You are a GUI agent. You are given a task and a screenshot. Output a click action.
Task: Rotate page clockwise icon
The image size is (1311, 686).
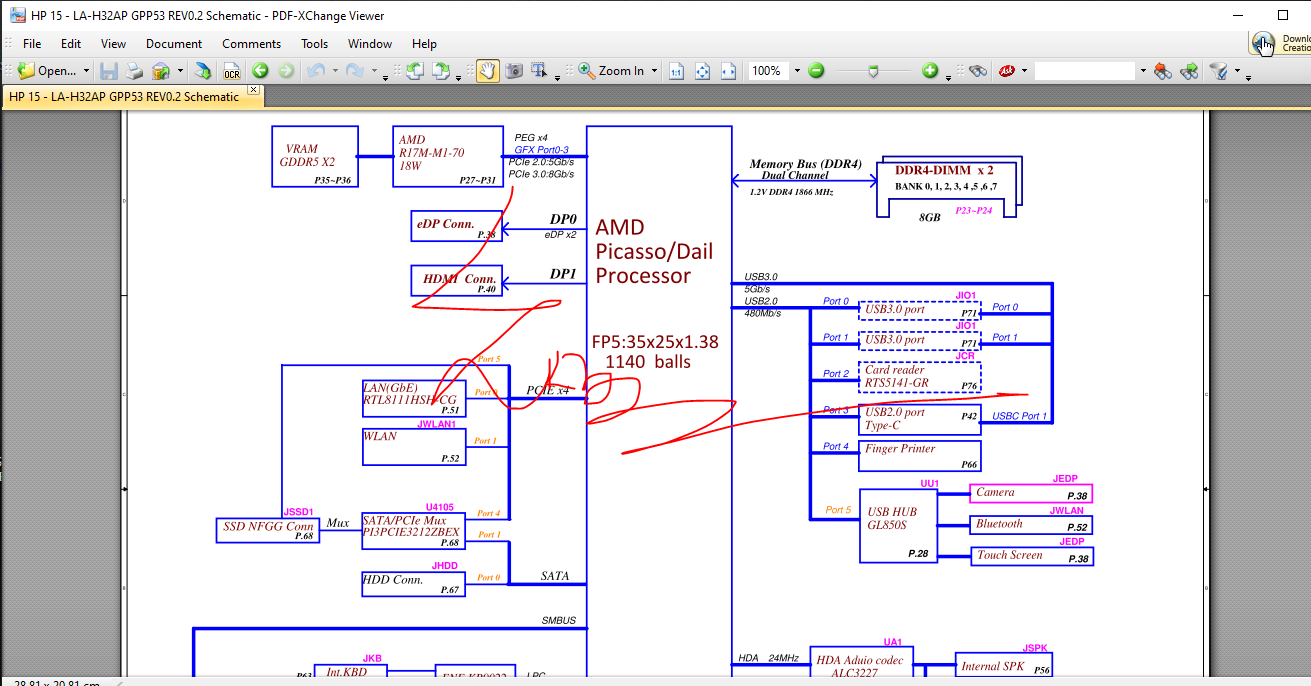click(440, 71)
